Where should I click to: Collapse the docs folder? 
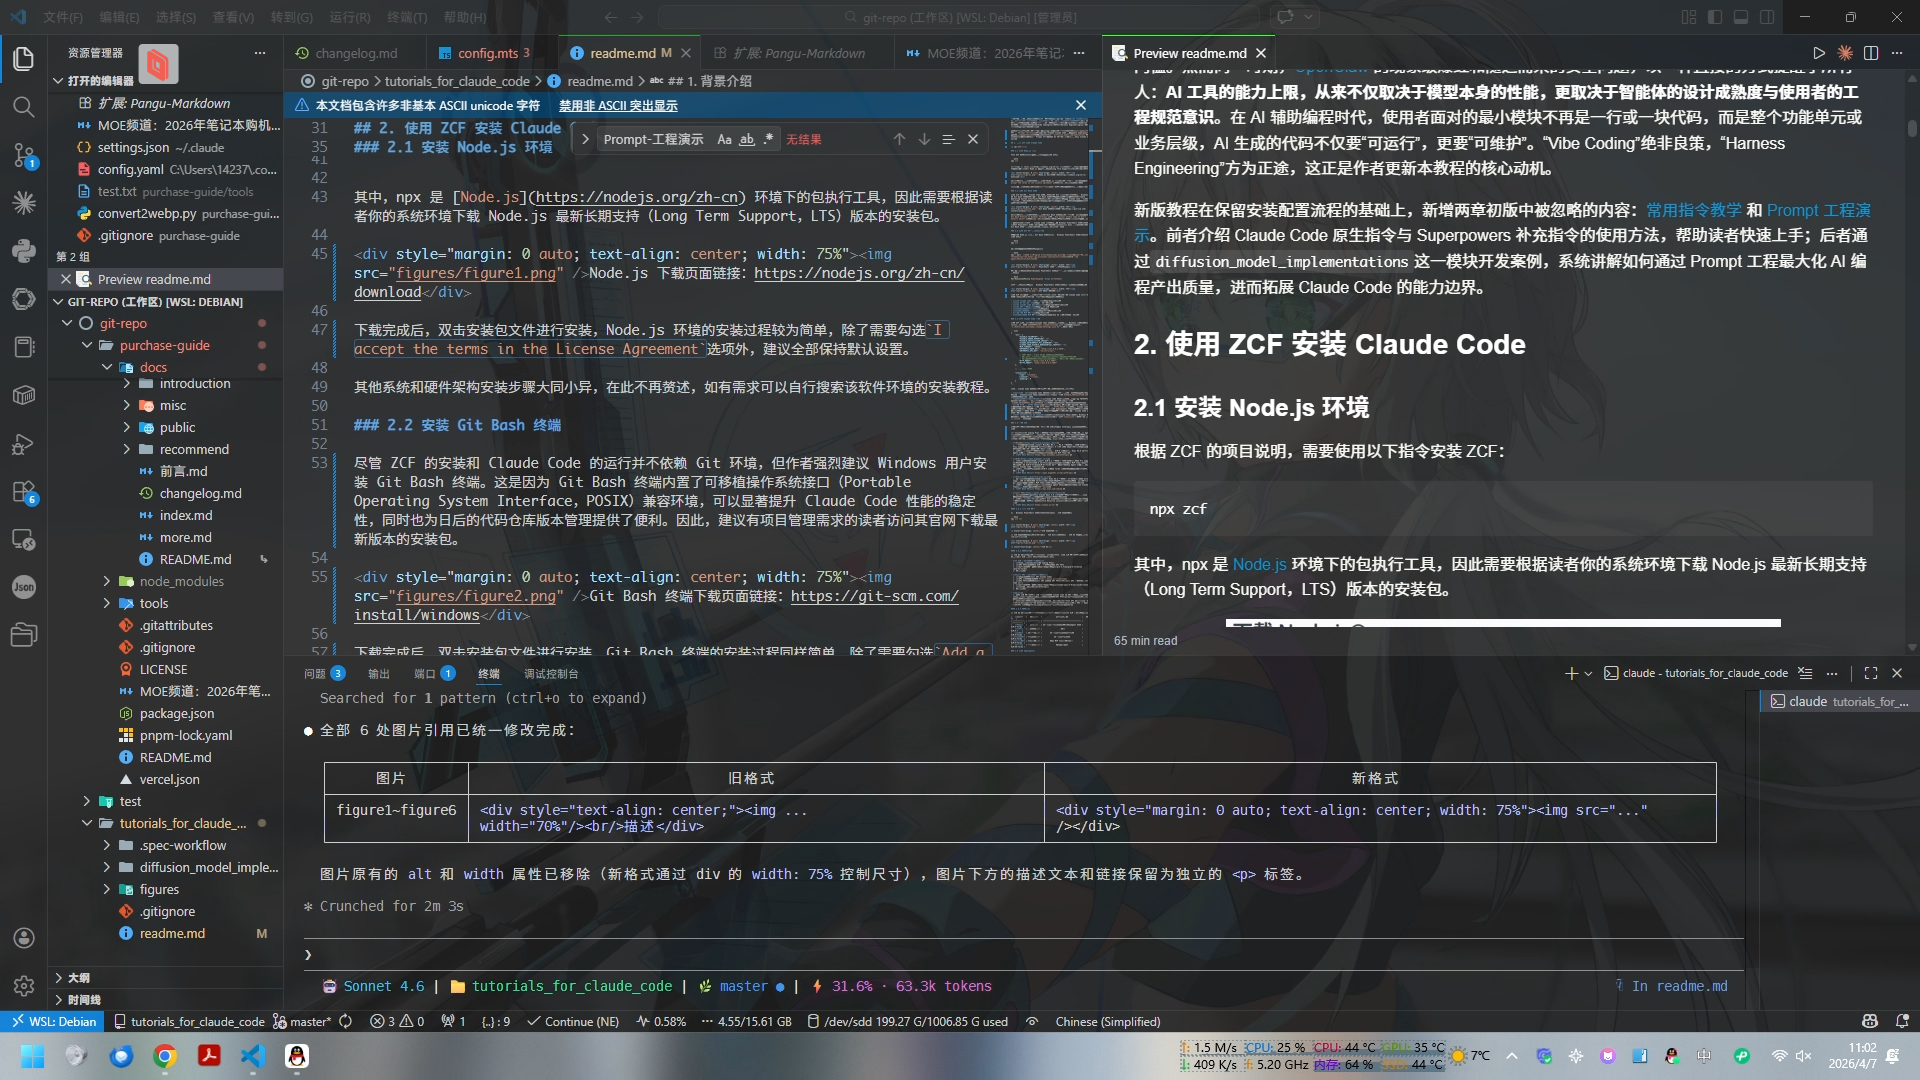tap(107, 367)
